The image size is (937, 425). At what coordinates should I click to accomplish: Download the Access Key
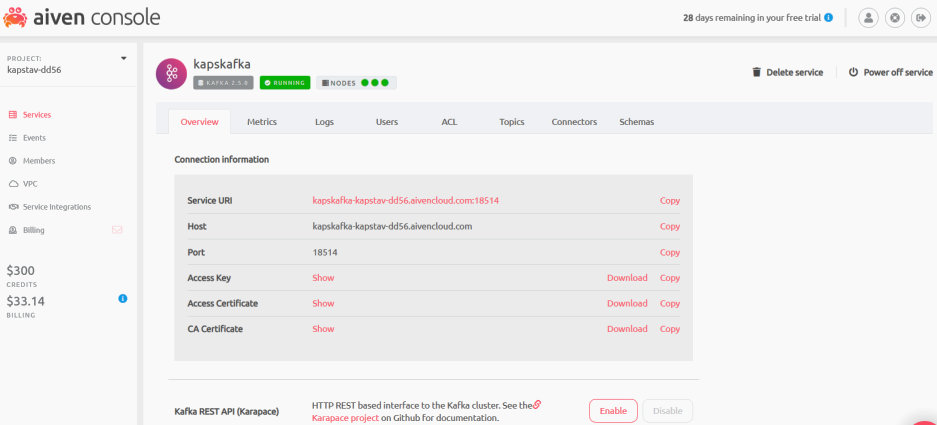[x=627, y=278]
